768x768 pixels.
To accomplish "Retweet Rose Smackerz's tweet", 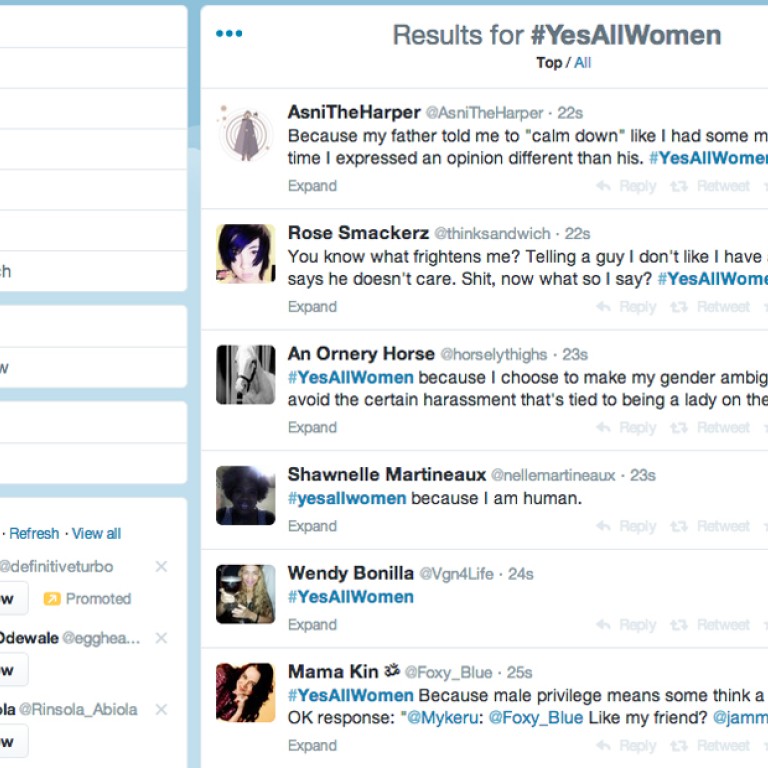I will (x=710, y=307).
